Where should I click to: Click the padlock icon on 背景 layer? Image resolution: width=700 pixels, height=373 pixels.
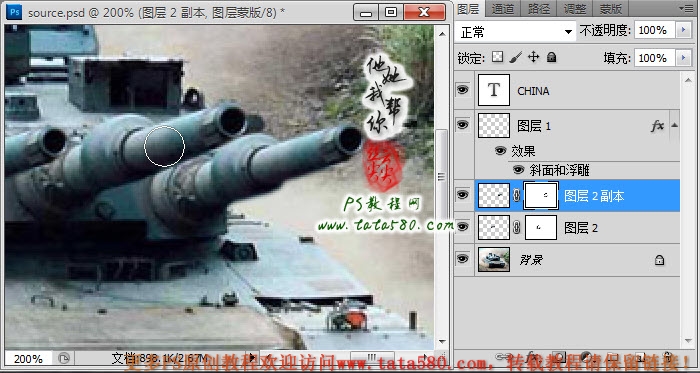point(659,260)
